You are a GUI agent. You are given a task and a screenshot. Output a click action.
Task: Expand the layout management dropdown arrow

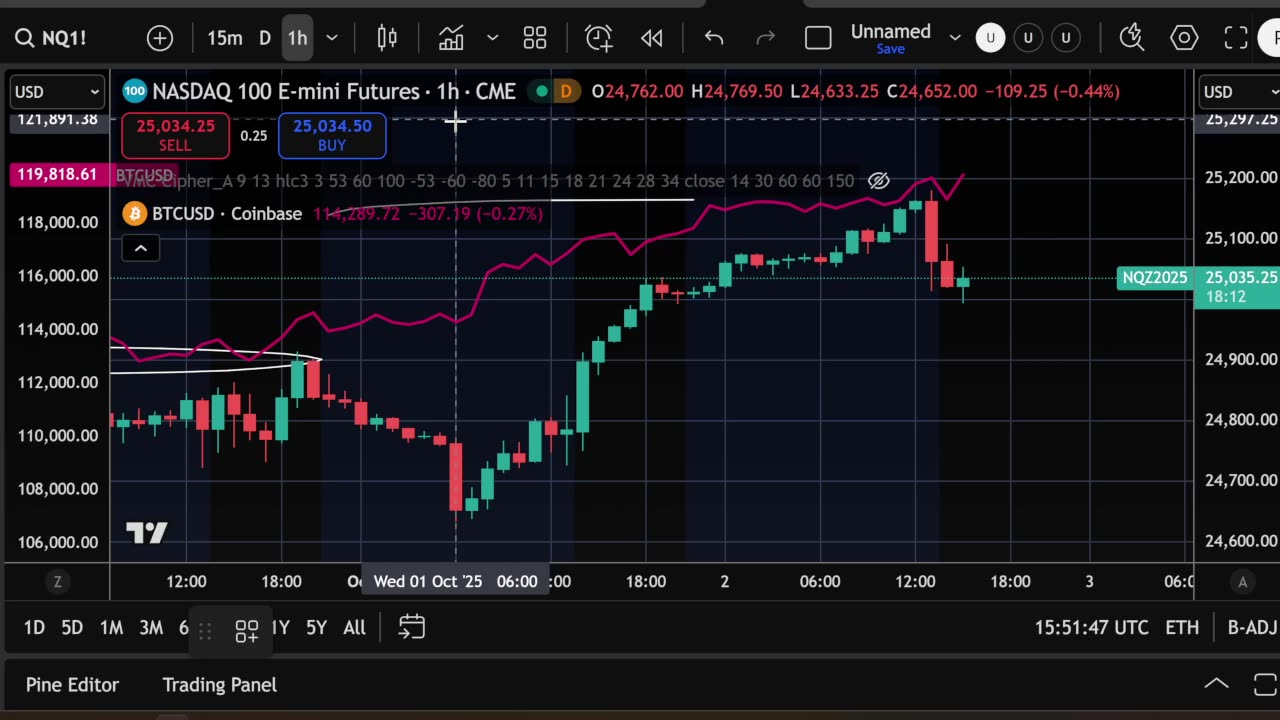[955, 38]
